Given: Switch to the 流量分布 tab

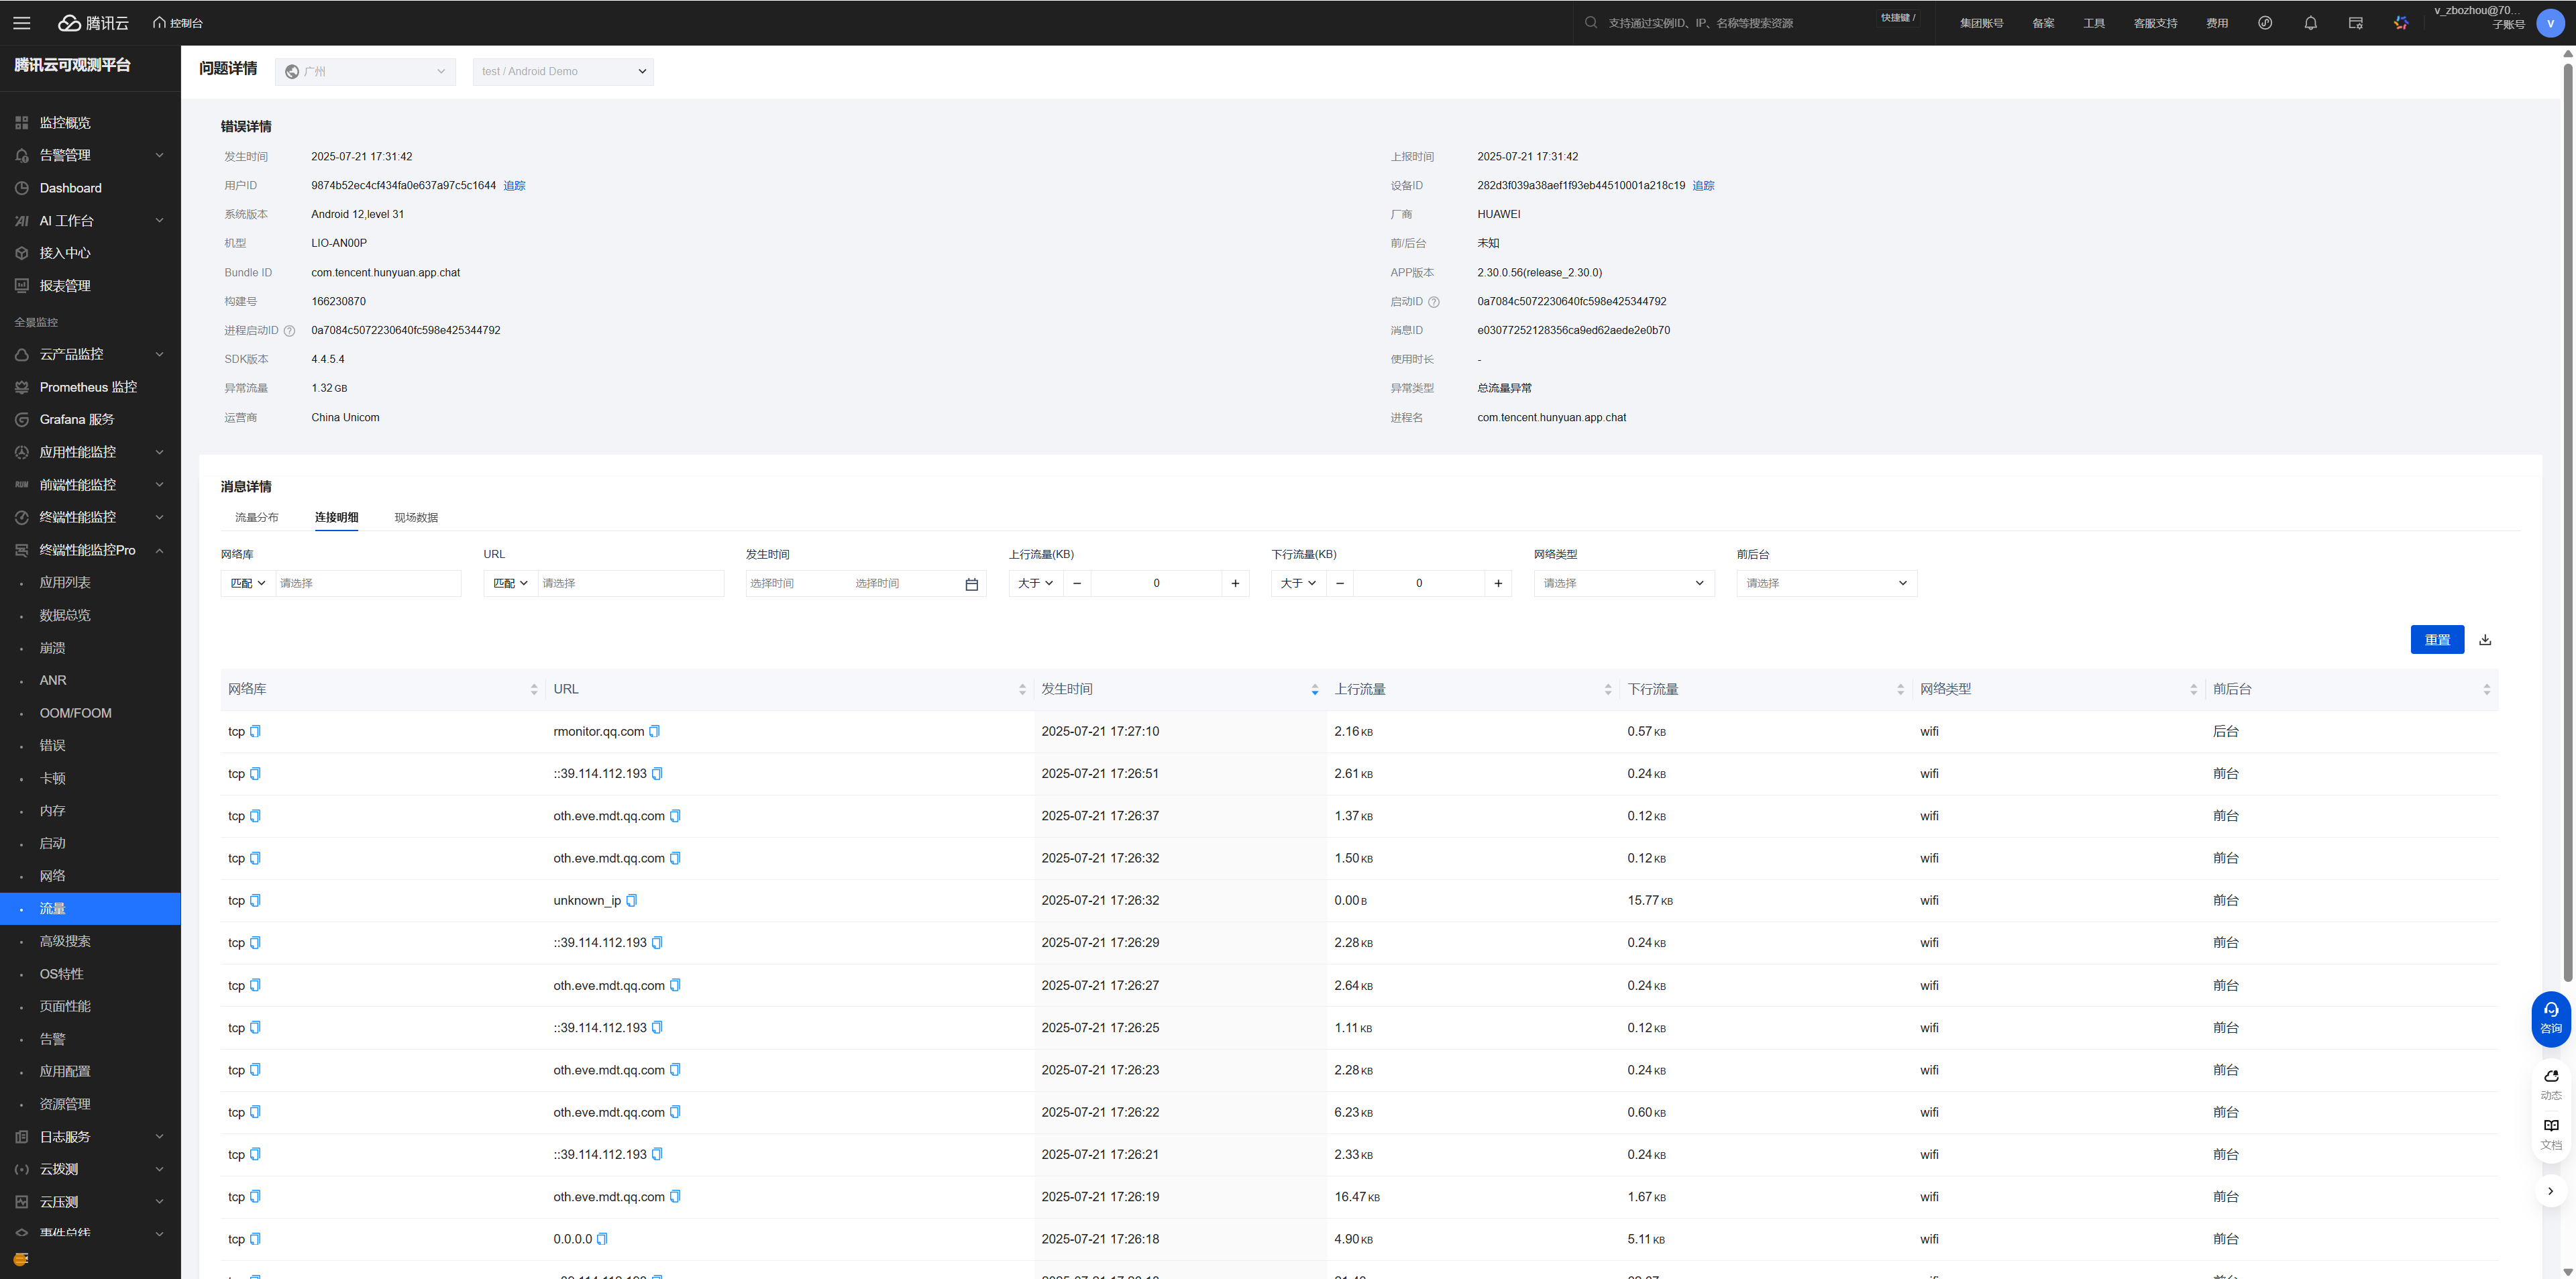Looking at the screenshot, I should (256, 518).
